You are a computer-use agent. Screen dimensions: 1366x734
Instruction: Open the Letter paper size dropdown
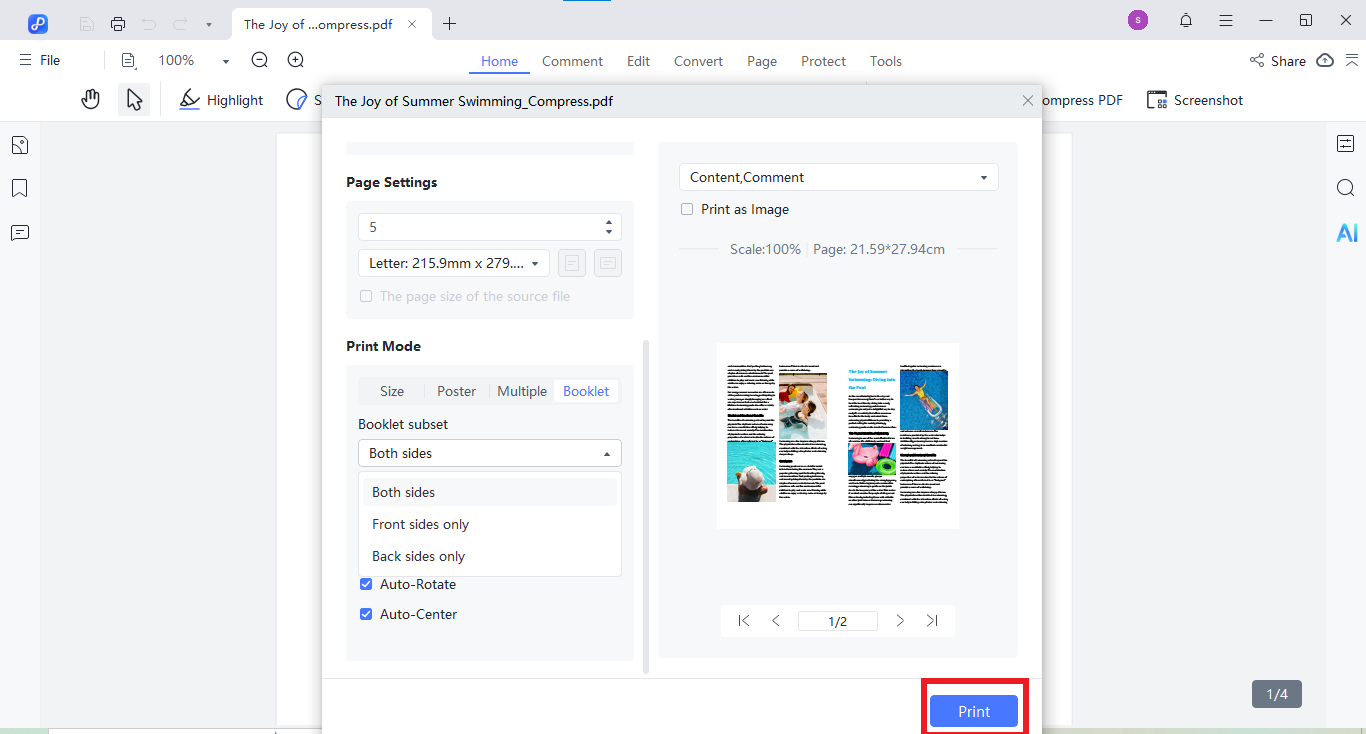[454, 263]
